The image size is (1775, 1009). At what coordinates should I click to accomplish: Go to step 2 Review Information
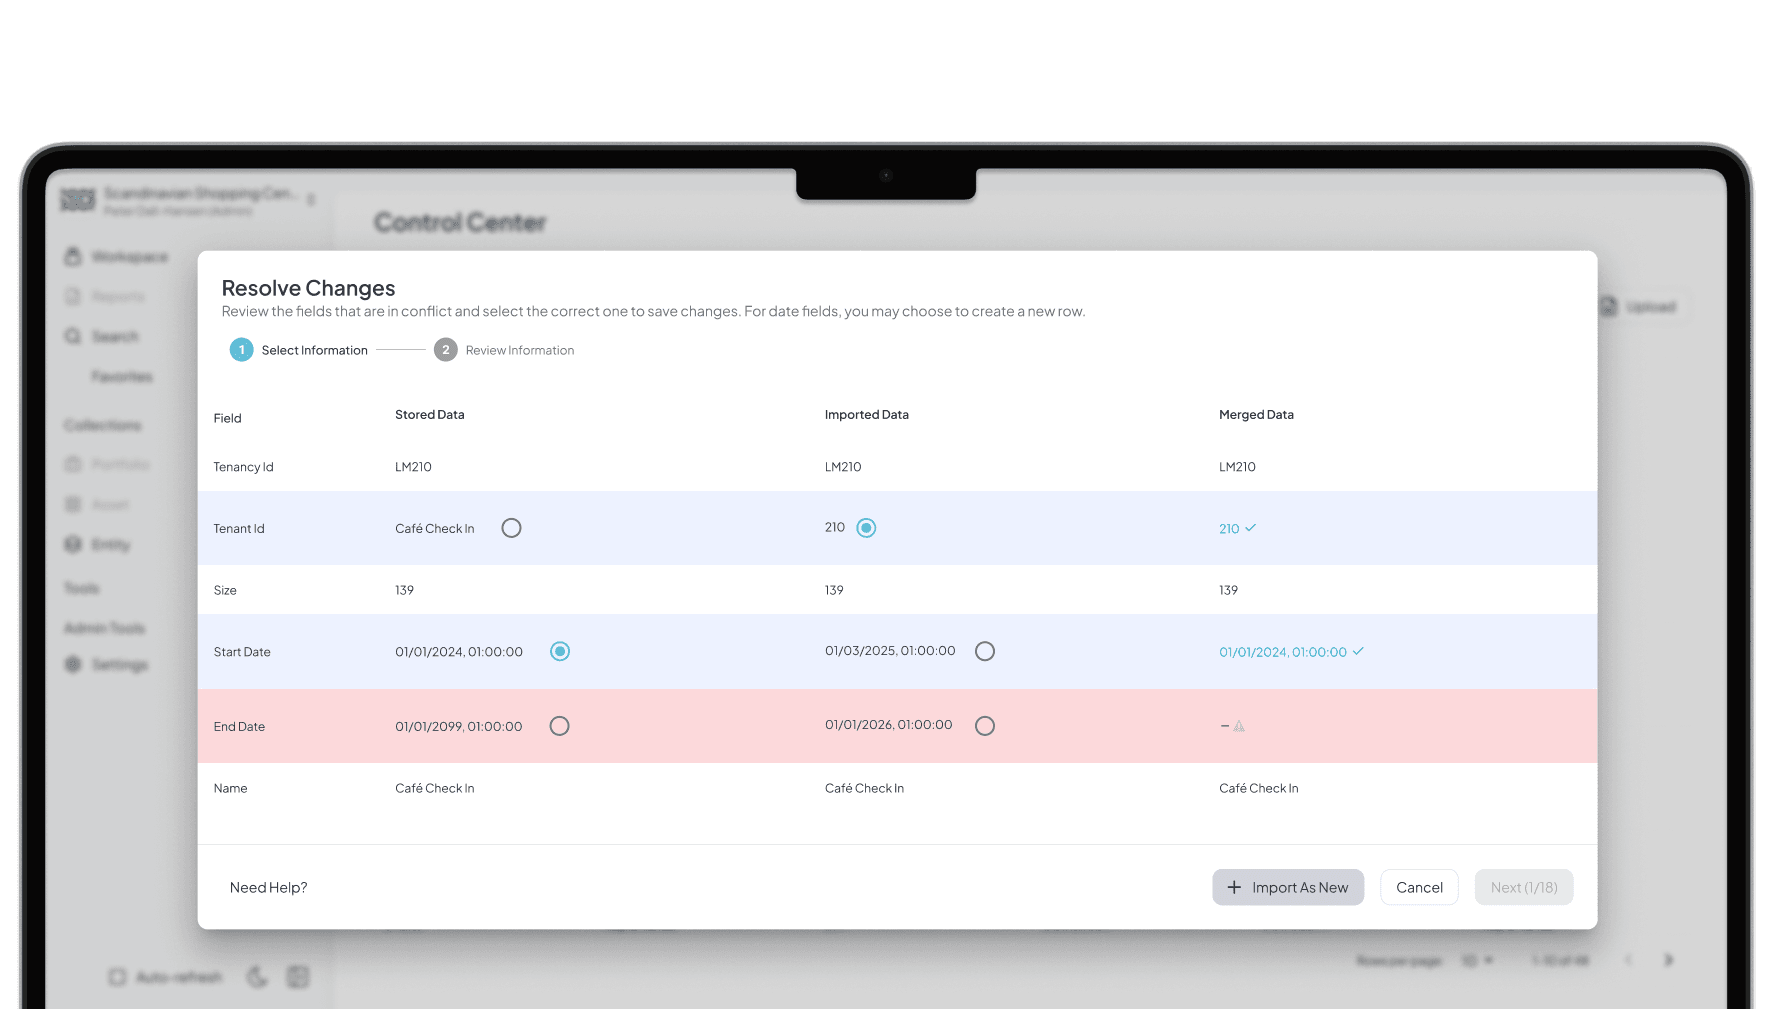click(446, 350)
